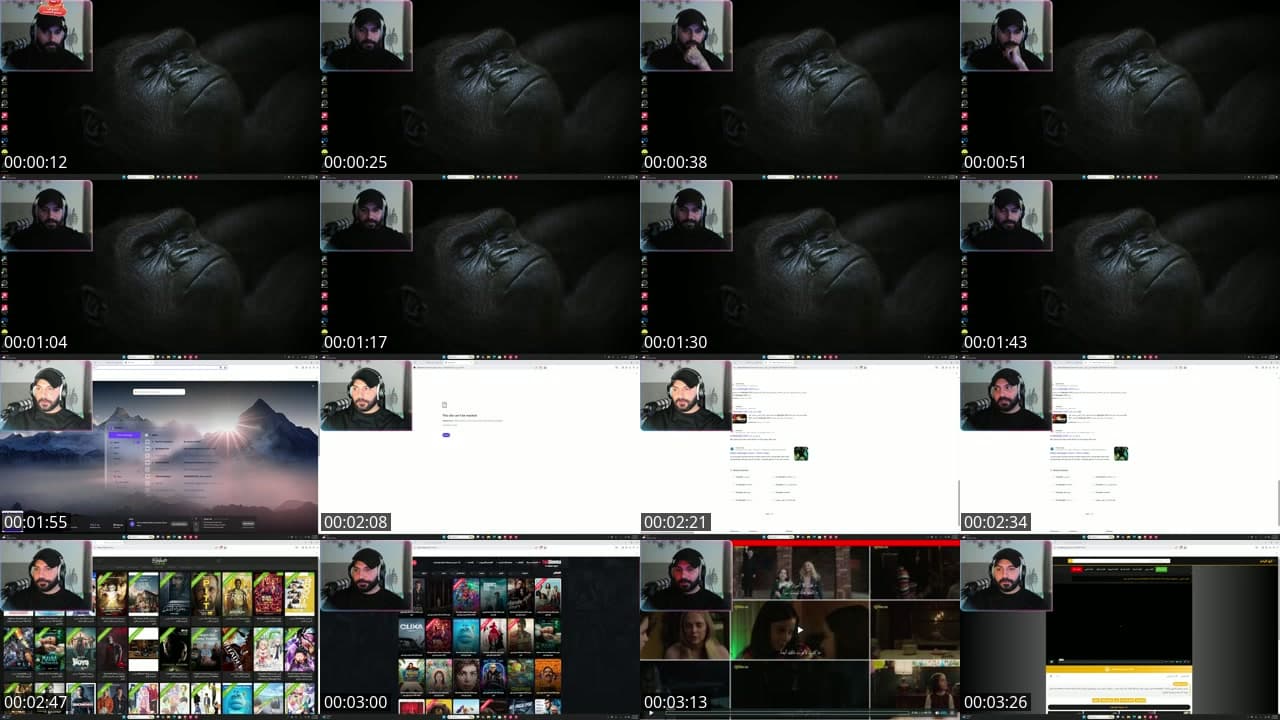The height and width of the screenshot is (720, 1280).
Task: Choose the frame stamped 00:01:30
Action: [800, 270]
